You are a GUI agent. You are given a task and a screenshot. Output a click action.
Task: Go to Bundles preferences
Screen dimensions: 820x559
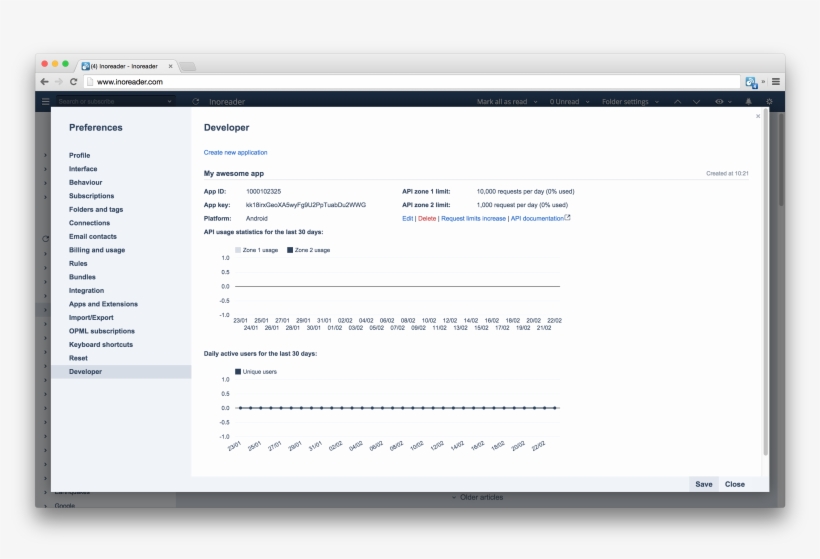coord(82,277)
